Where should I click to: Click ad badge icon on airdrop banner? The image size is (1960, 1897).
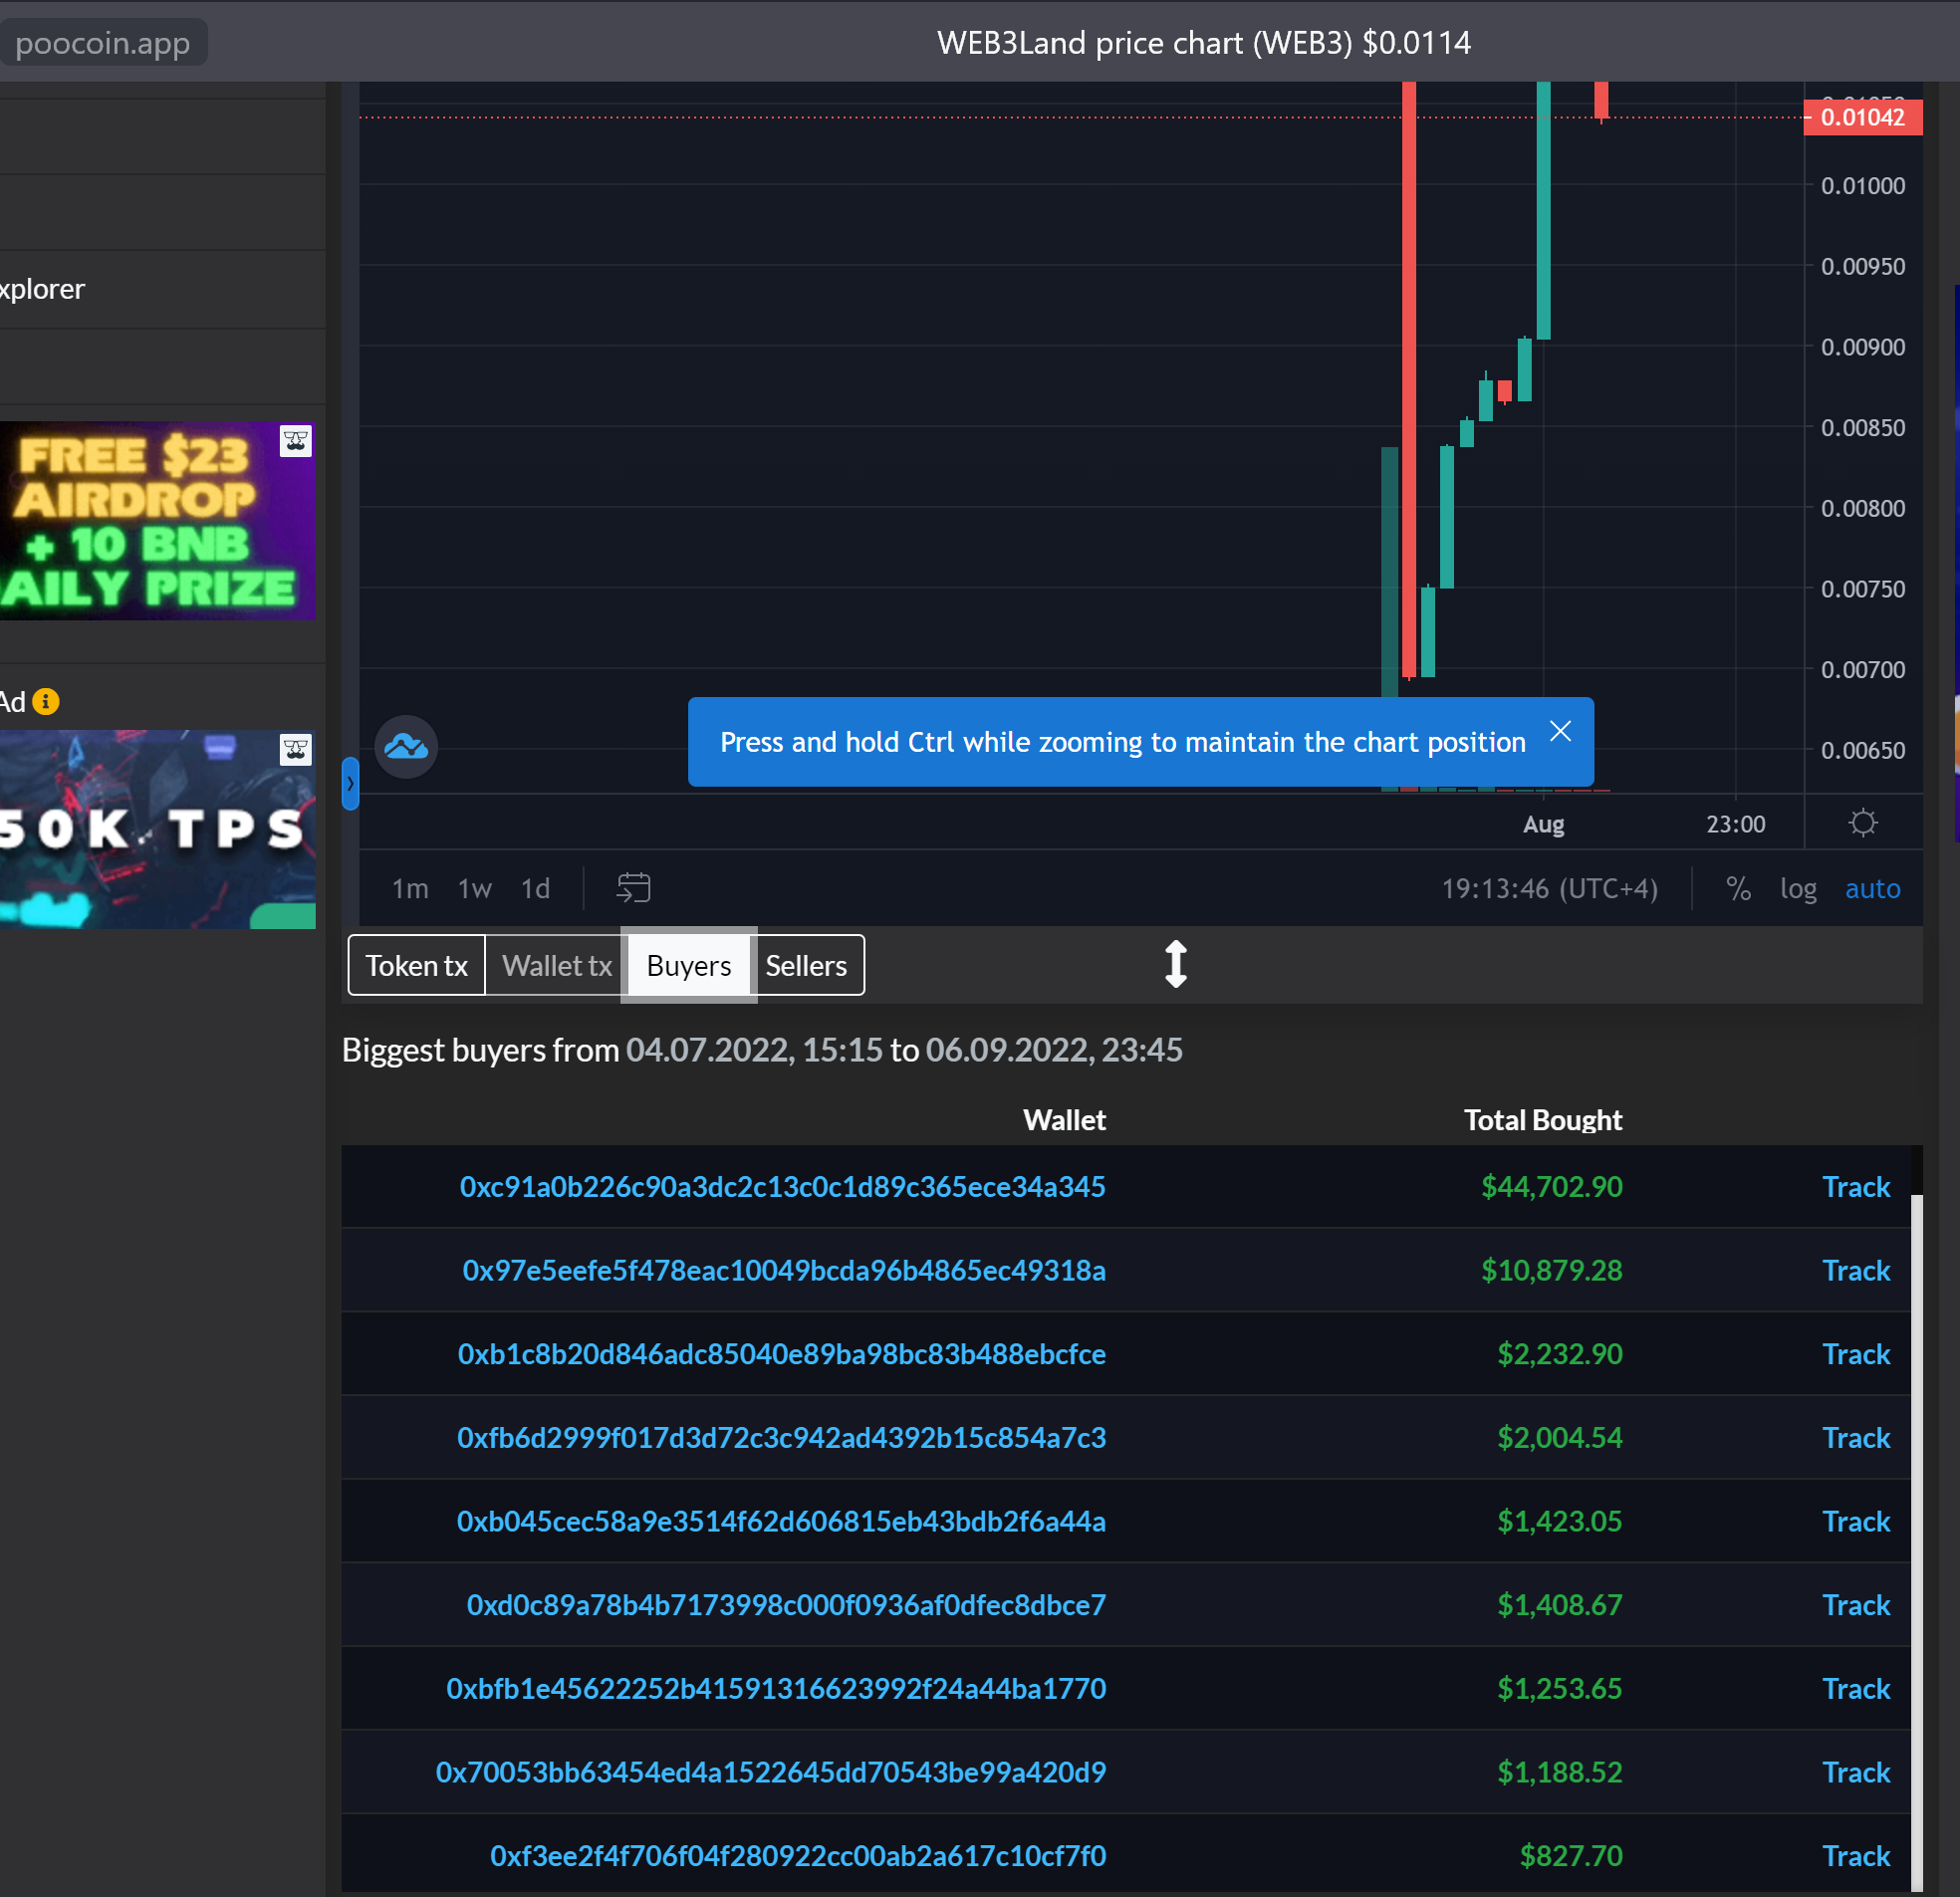coord(296,441)
